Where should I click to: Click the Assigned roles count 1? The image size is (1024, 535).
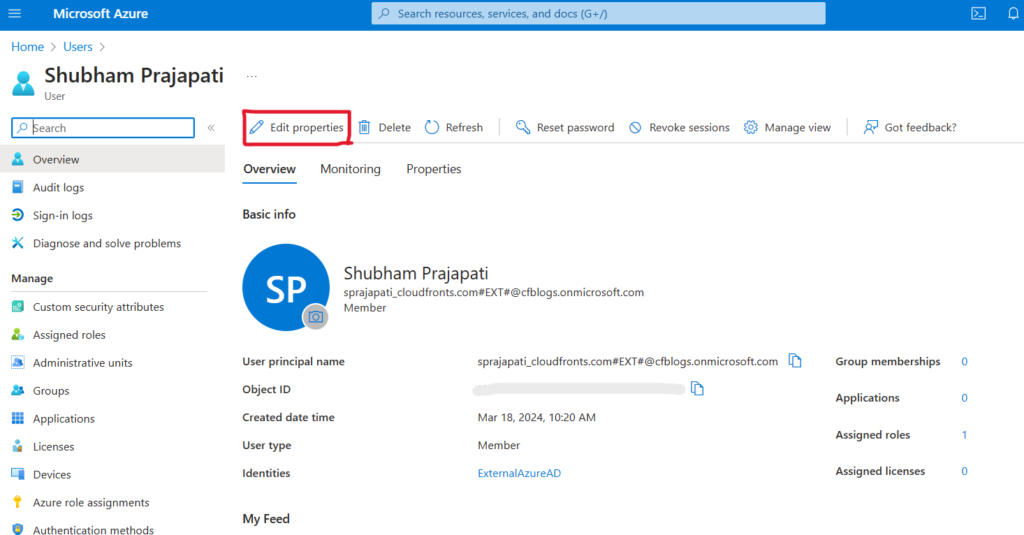coord(964,435)
